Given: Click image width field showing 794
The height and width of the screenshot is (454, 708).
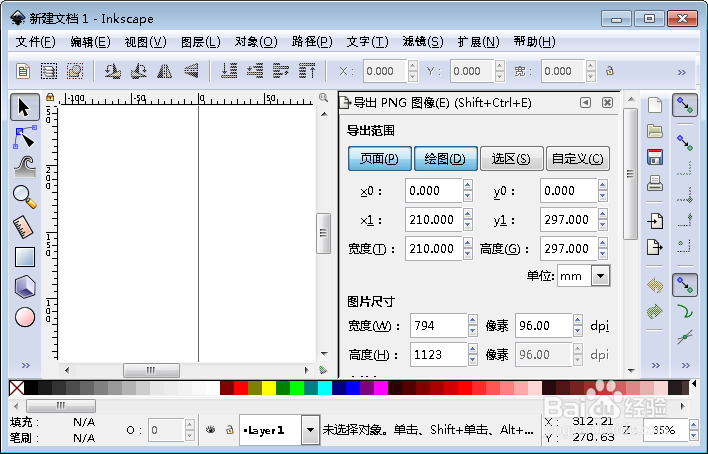Looking at the screenshot, I should [438, 326].
